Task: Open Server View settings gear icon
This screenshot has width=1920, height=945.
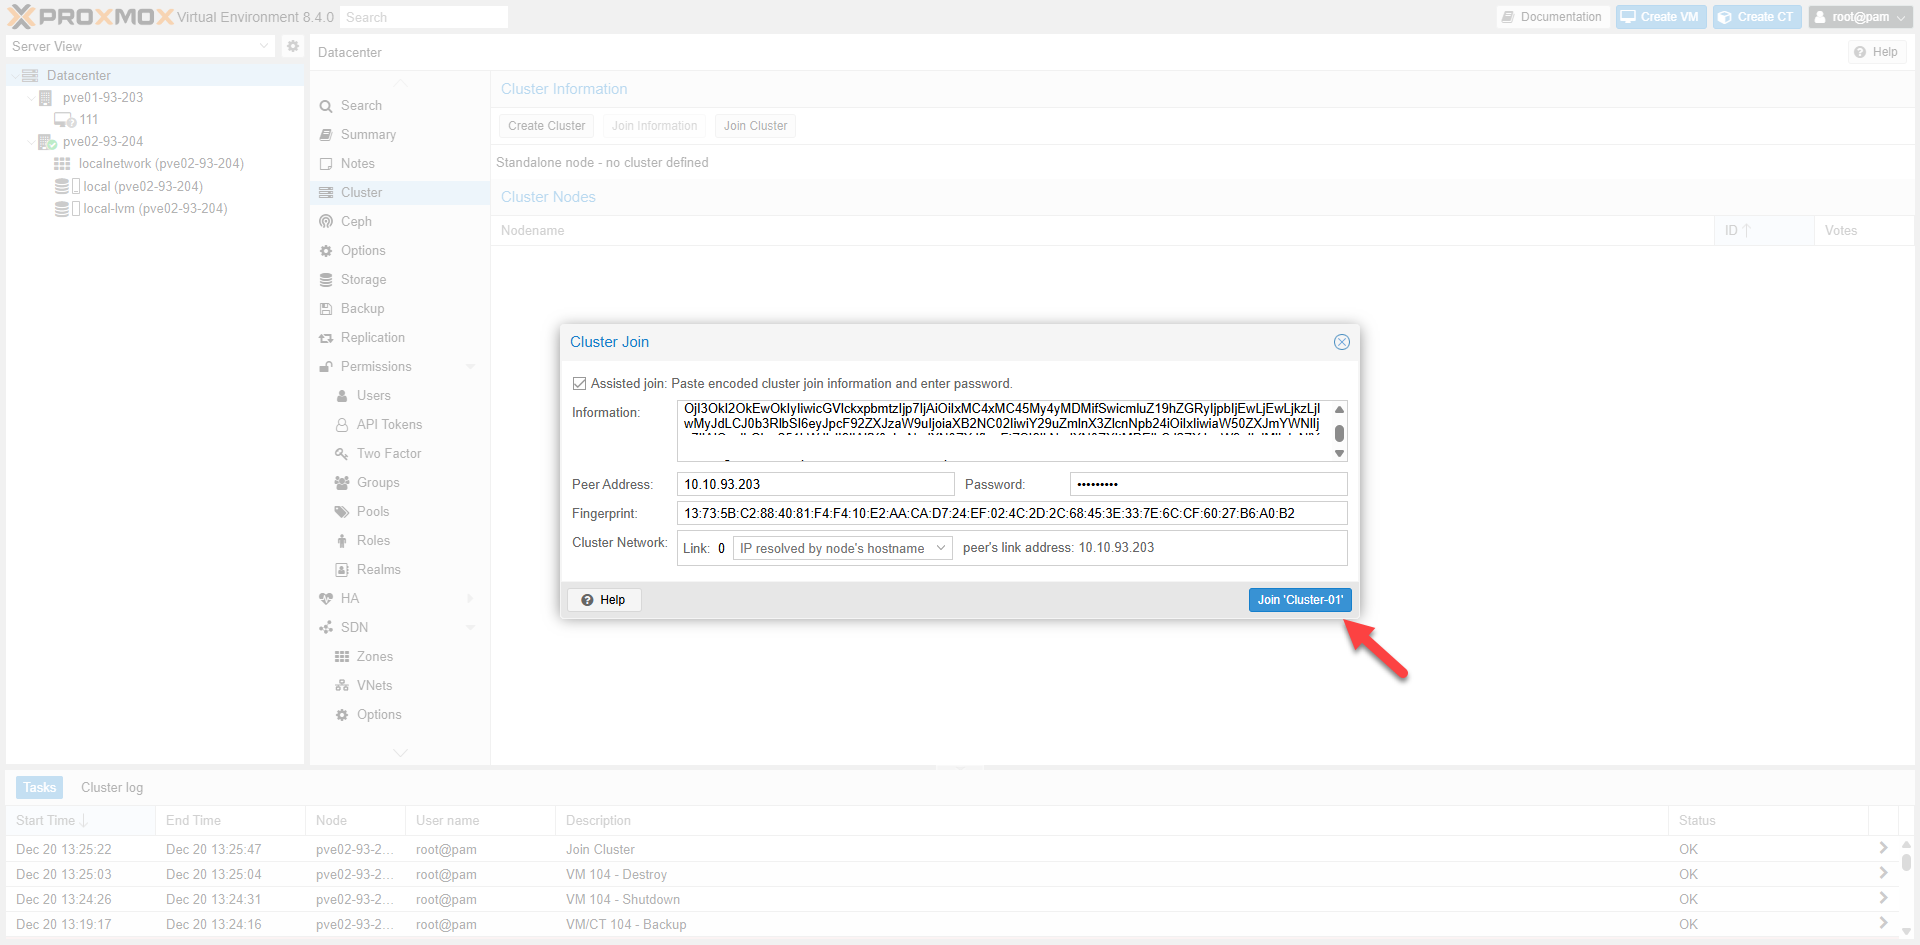Action: (293, 46)
